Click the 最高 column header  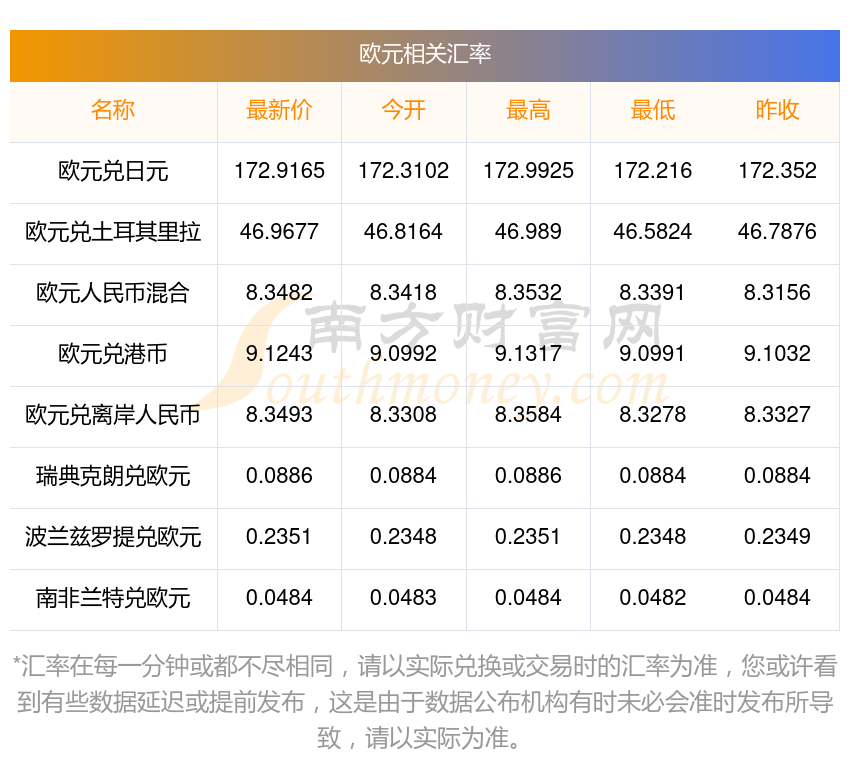coord(528,110)
